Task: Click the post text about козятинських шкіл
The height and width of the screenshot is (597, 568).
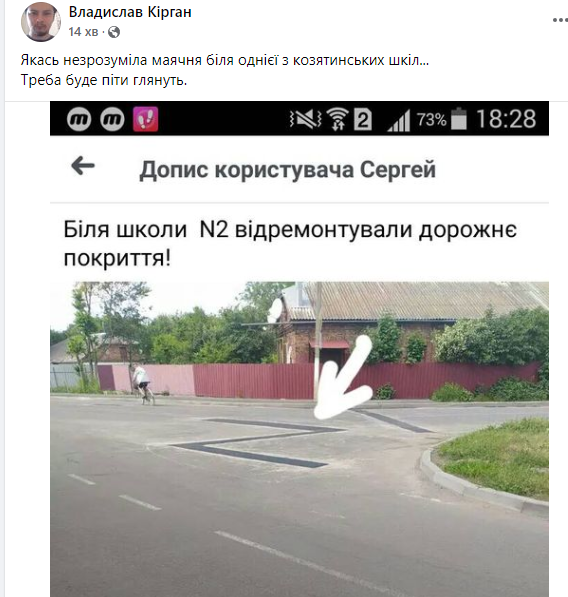Action: [225, 70]
